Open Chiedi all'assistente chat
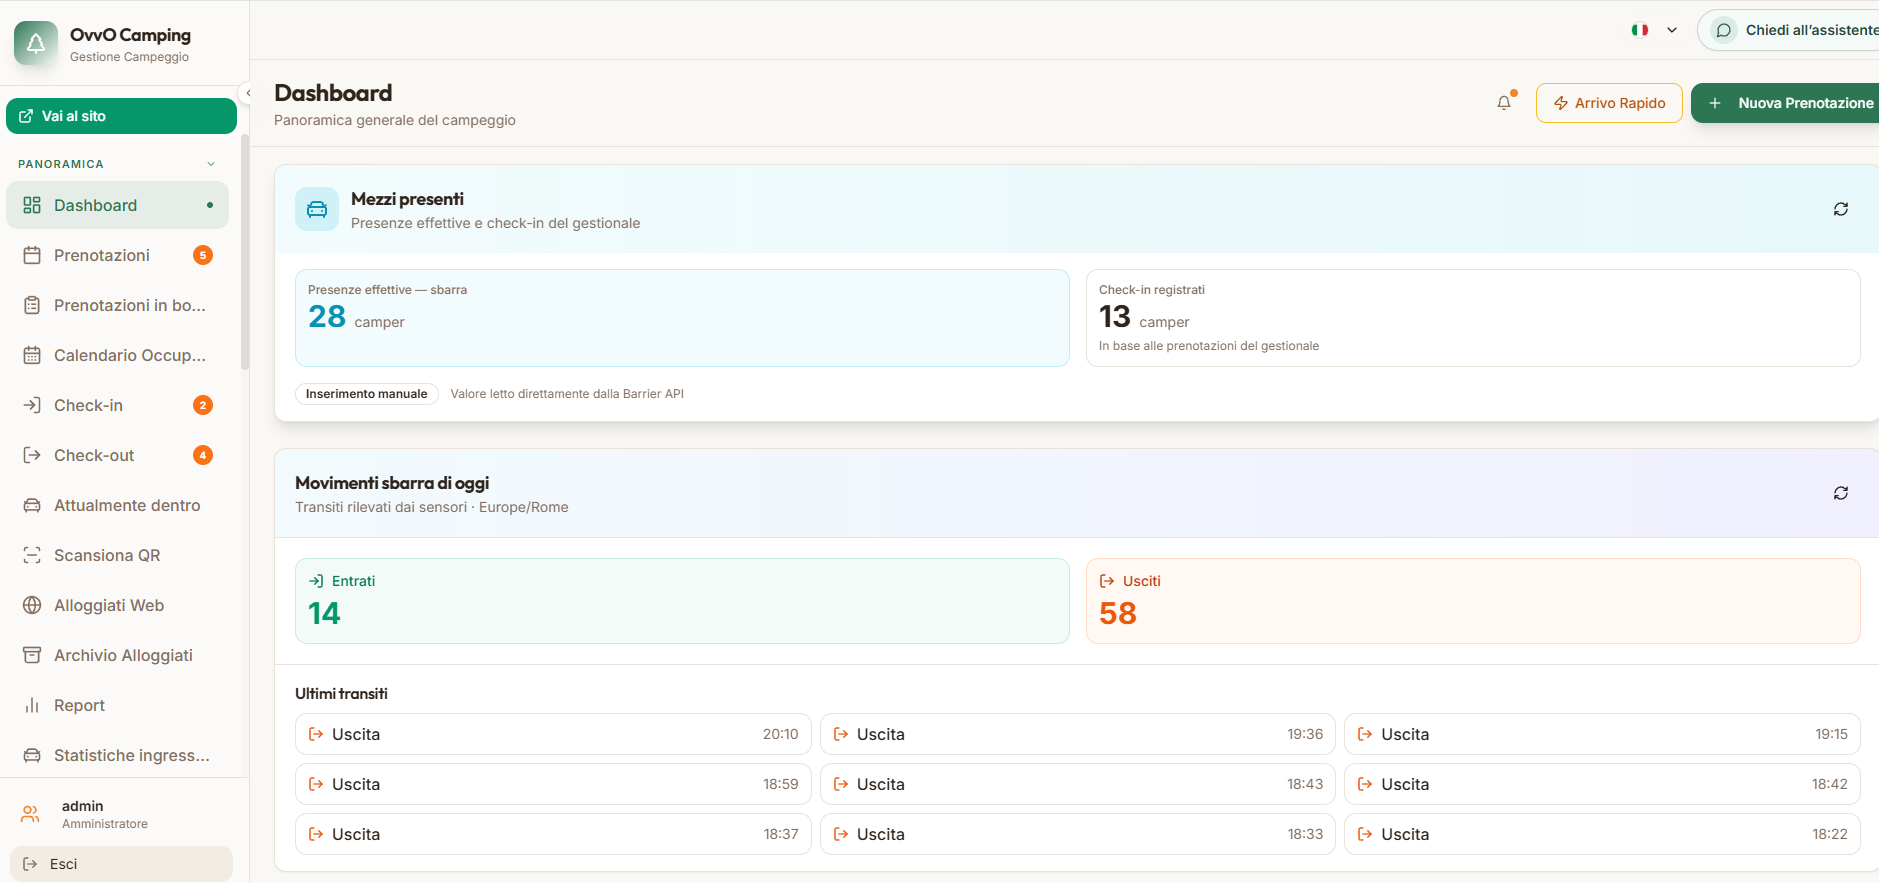Viewport: 1879px width, 883px height. click(1788, 30)
